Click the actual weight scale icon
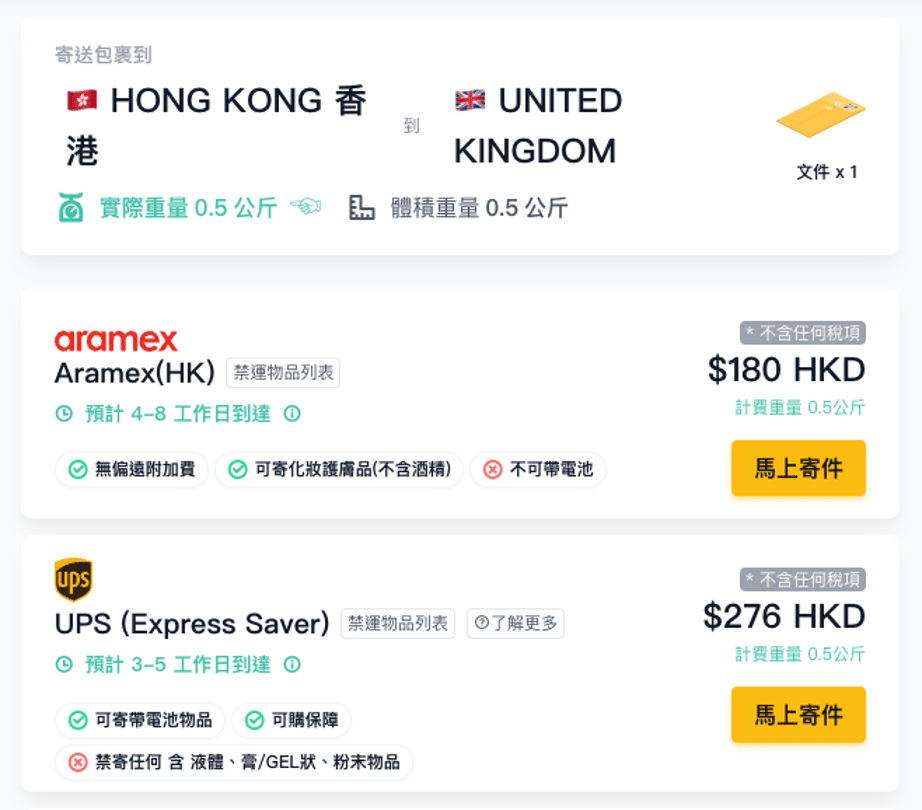922x810 pixels. coord(71,208)
